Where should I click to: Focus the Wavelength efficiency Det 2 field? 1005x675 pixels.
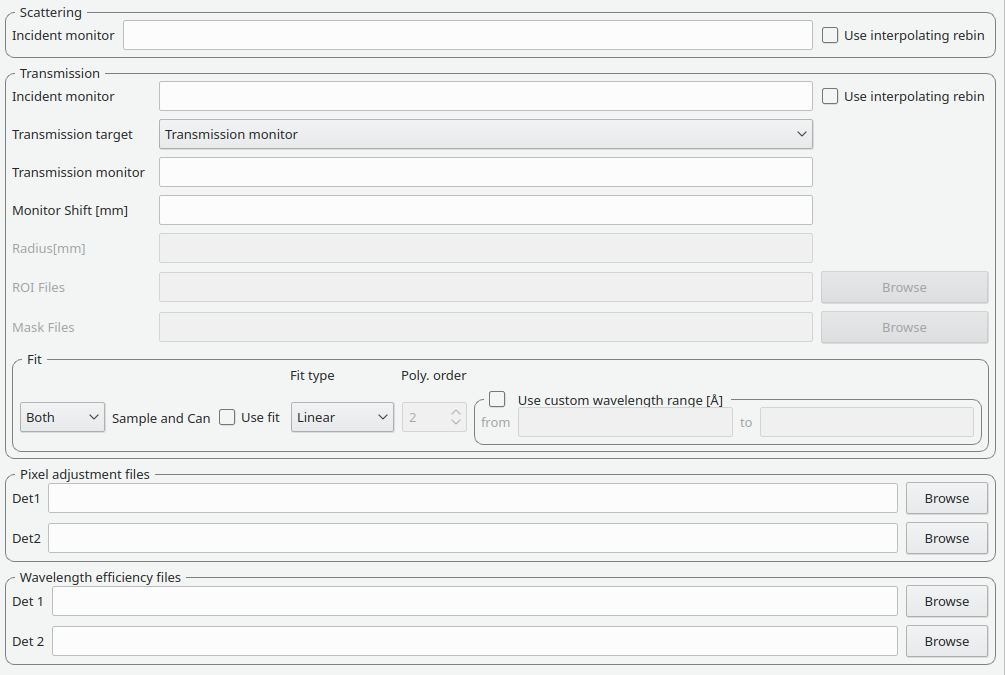tap(474, 641)
